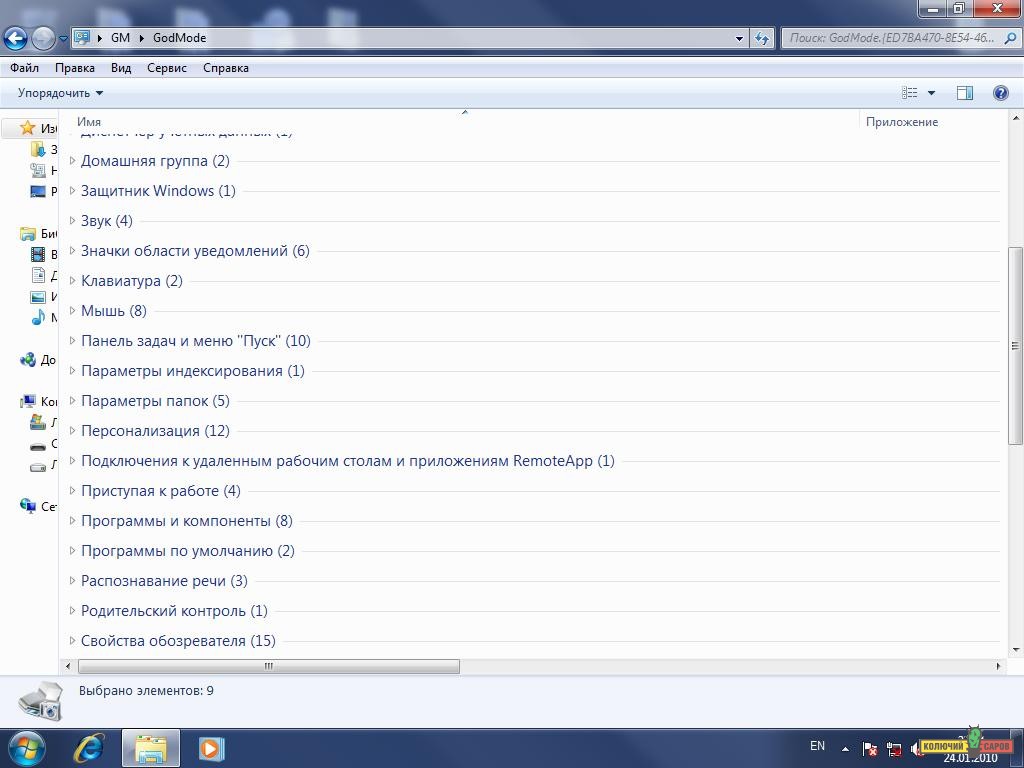Image resolution: width=1024 pixels, height=768 pixels.
Task: Click the Homegroup icon in sidebar
Action: (x=28, y=360)
